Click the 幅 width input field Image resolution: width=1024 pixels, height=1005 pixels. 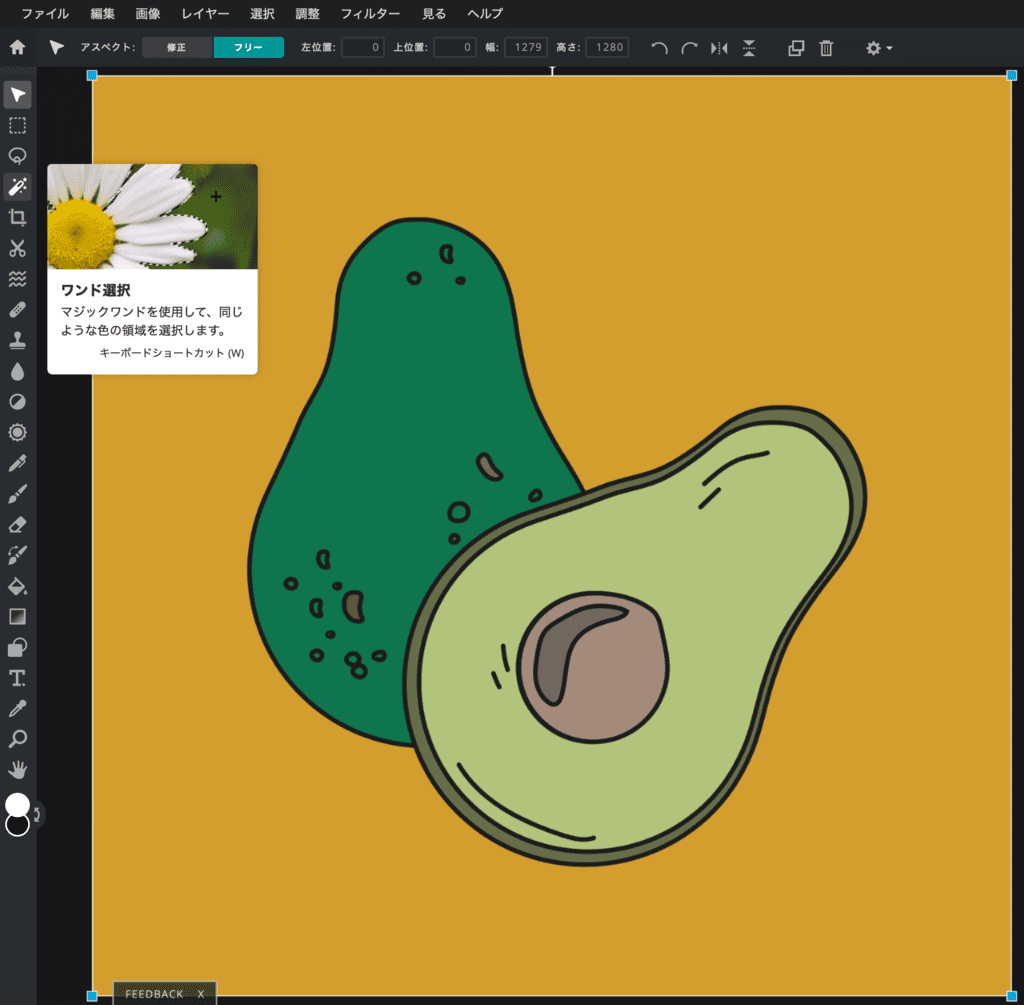pyautogui.click(x=526, y=46)
